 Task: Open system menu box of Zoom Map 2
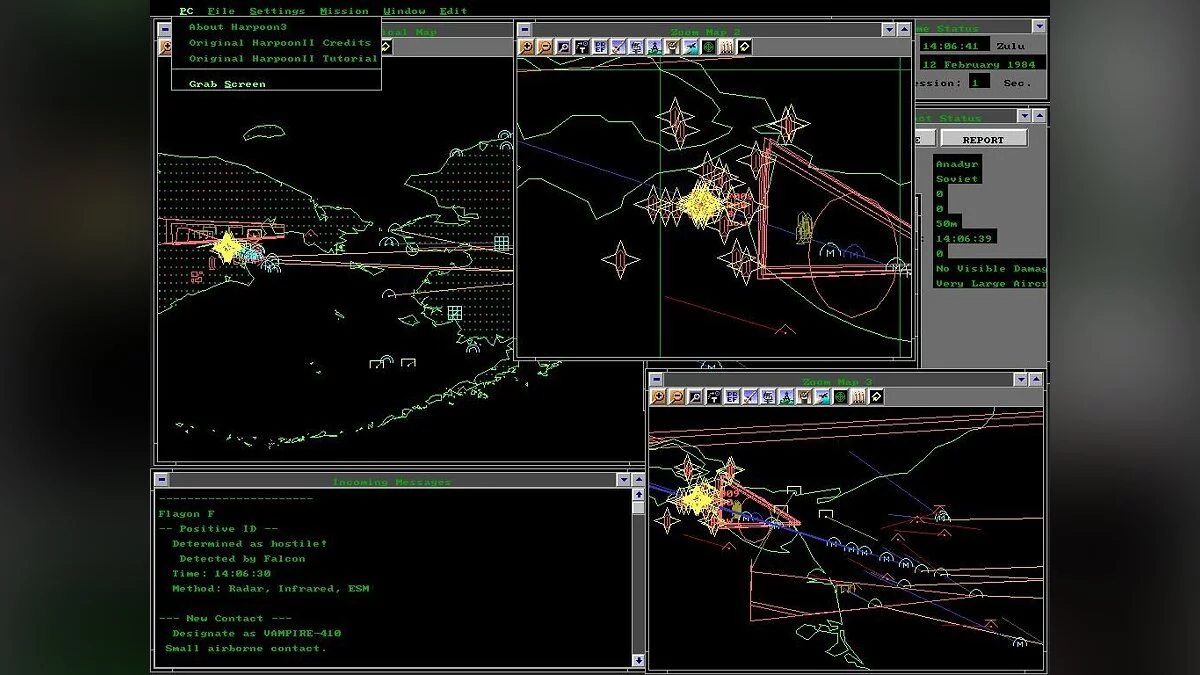click(524, 30)
